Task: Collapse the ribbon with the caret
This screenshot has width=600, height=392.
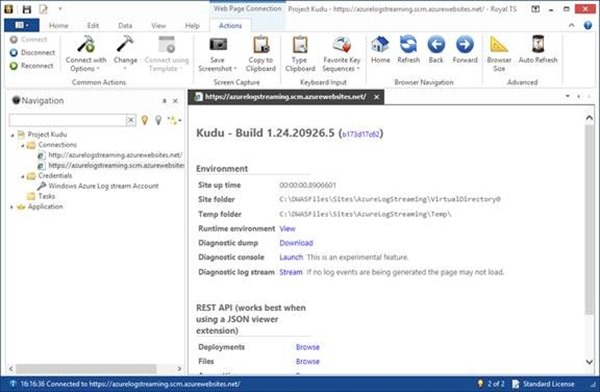Action: 571,25
